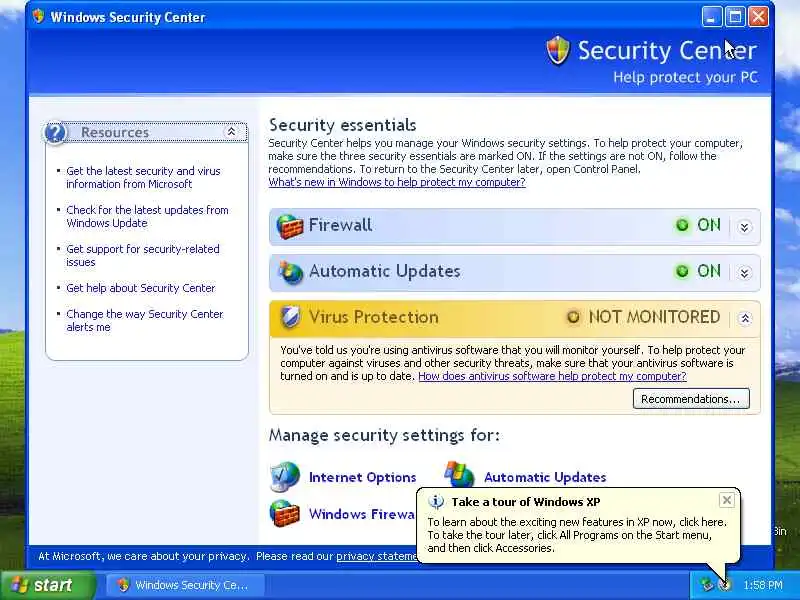Open Change the way Security Center alerts me
The height and width of the screenshot is (600, 800).
pyautogui.click(x=145, y=320)
